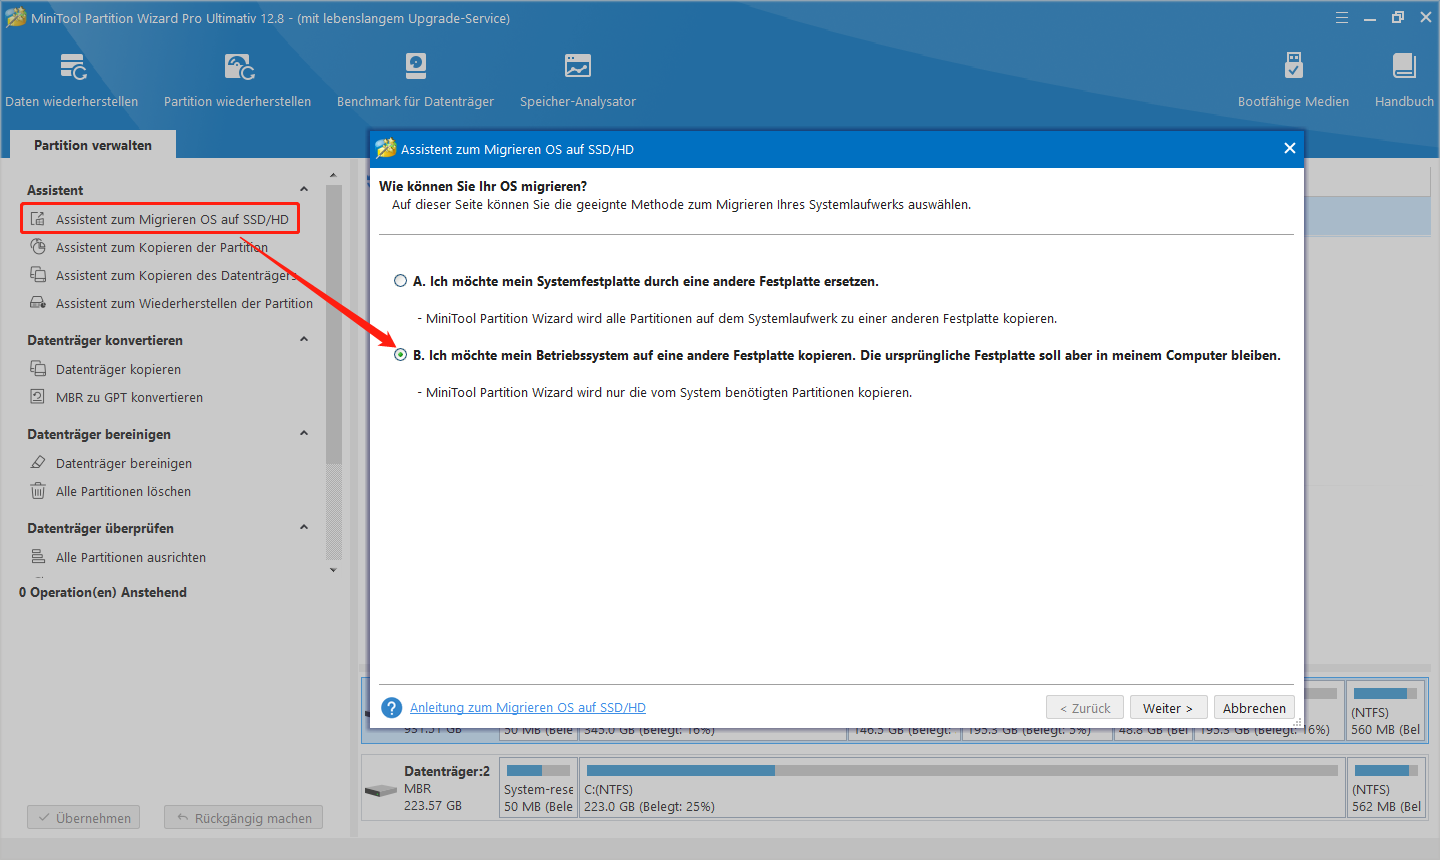Select System-rese 50 MB partition on Datenträger:2

[538, 788]
